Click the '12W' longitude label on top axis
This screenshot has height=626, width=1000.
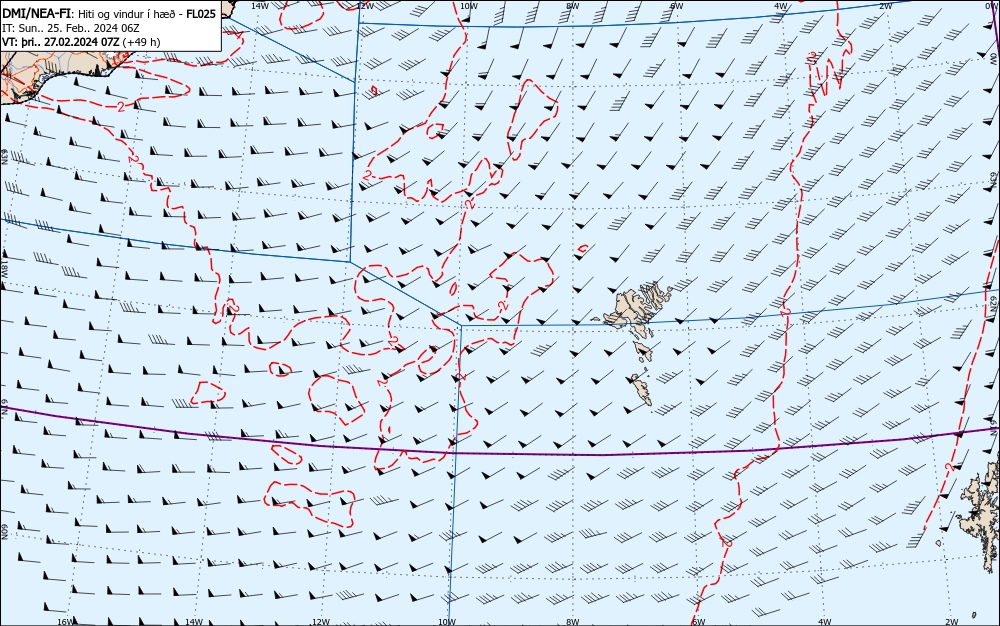click(x=365, y=5)
